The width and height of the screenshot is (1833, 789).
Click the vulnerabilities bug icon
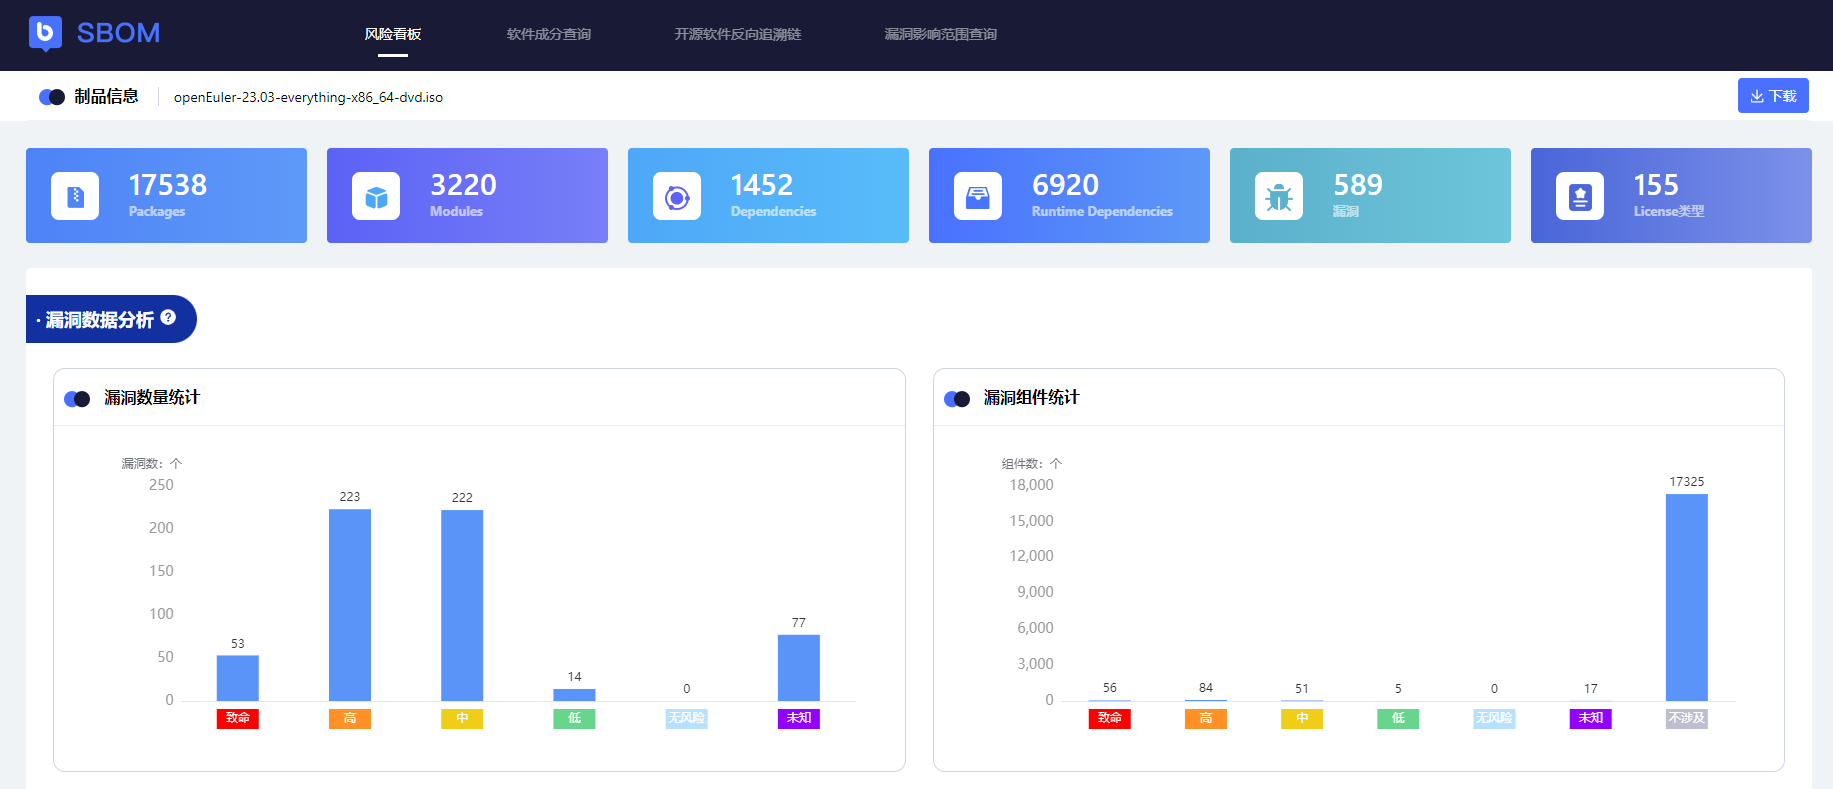(x=1279, y=196)
